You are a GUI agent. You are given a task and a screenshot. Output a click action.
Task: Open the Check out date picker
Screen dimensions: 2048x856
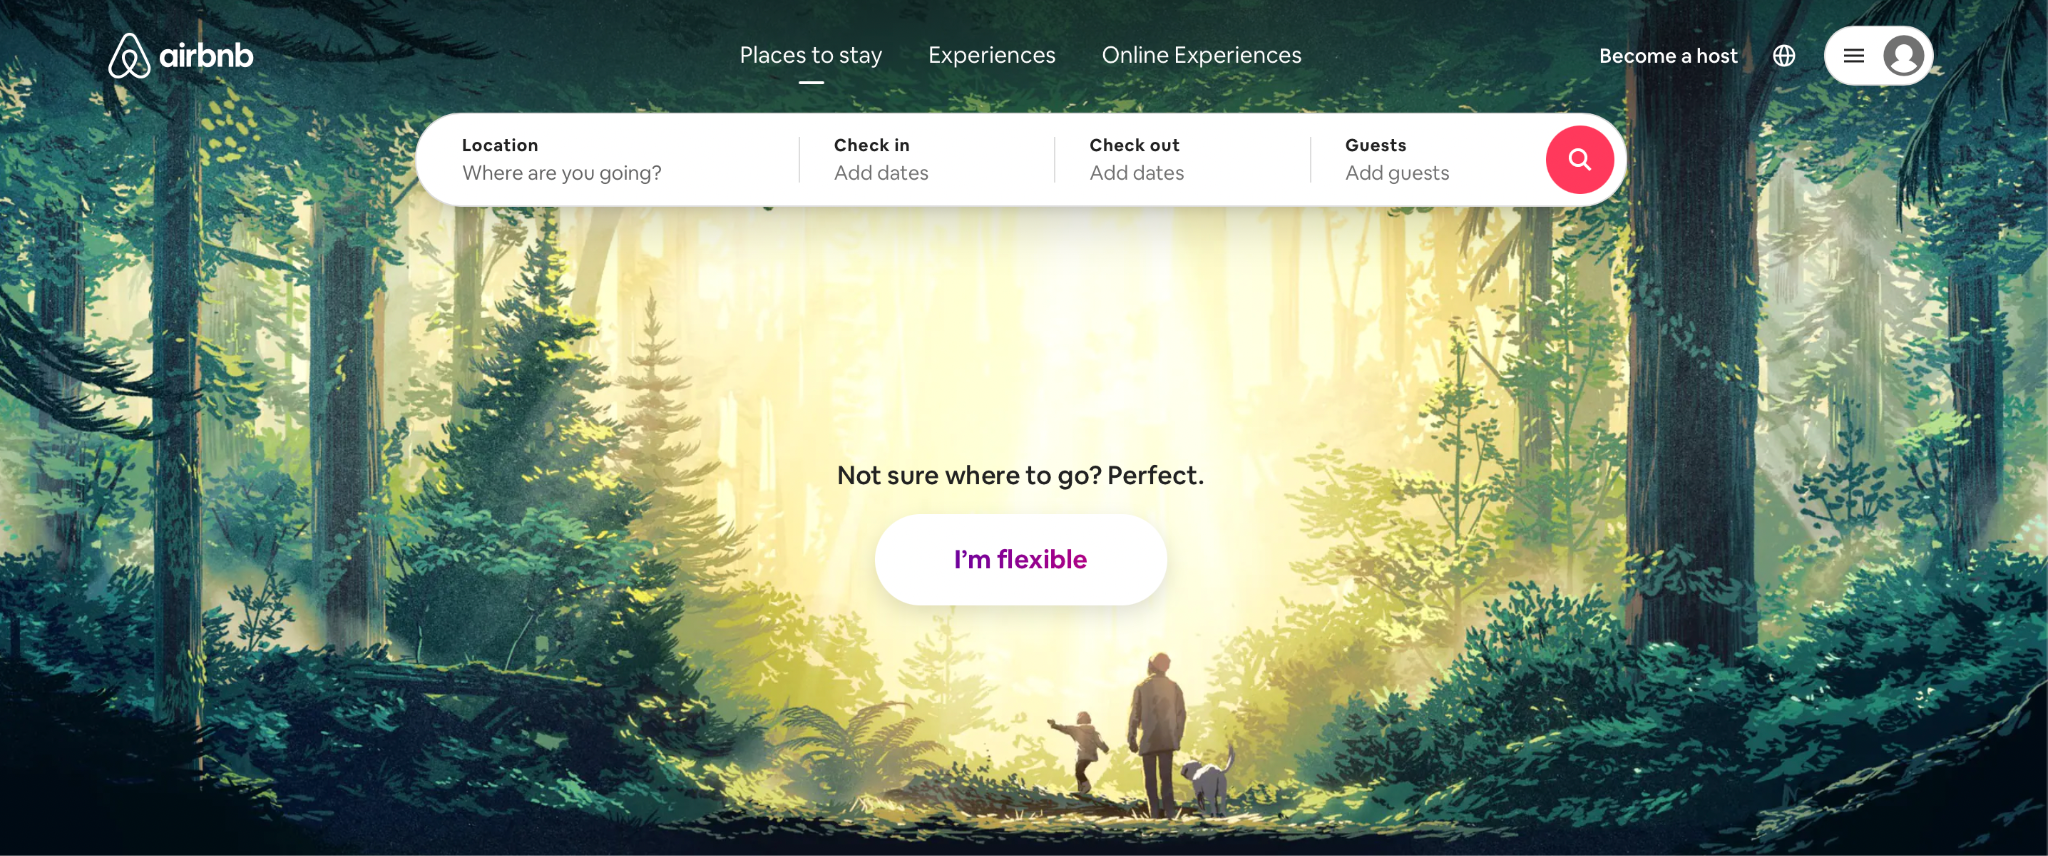click(x=1183, y=159)
